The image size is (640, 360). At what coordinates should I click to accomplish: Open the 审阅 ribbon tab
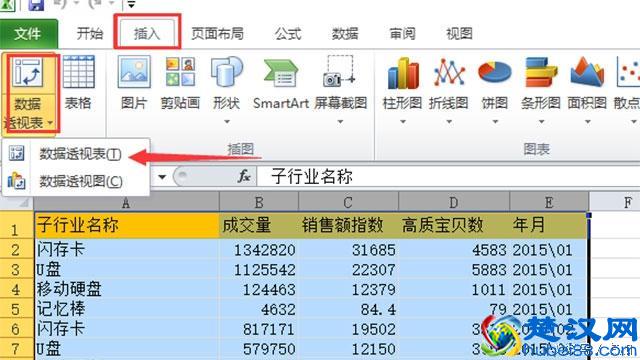click(x=402, y=33)
